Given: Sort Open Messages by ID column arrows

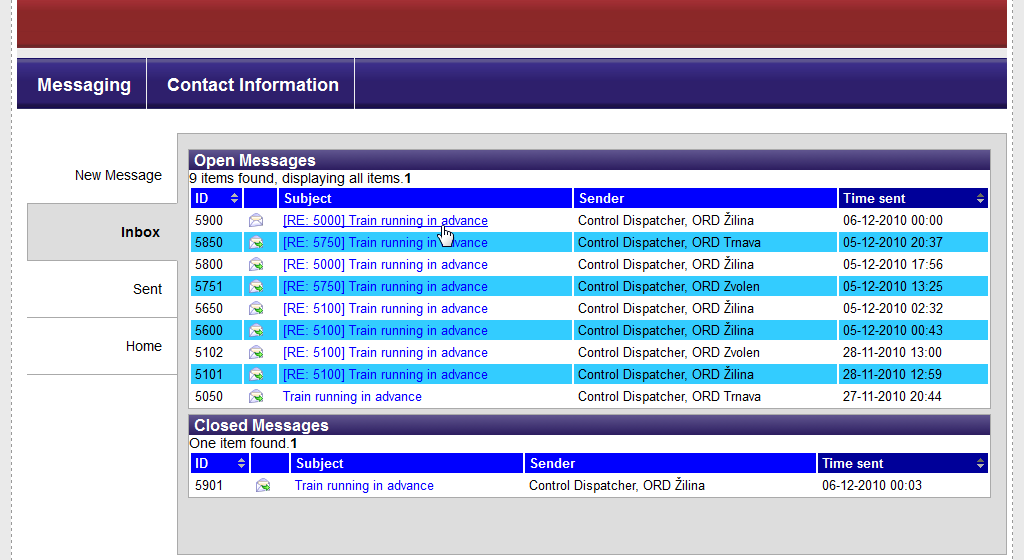Looking at the screenshot, I should (234, 199).
